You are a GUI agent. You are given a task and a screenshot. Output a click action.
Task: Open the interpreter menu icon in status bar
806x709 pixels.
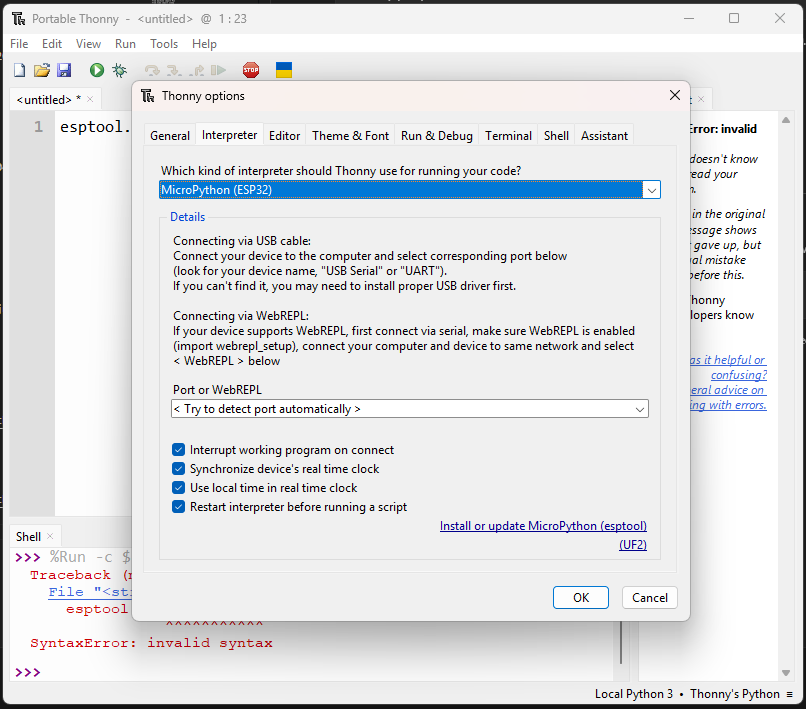click(x=790, y=694)
